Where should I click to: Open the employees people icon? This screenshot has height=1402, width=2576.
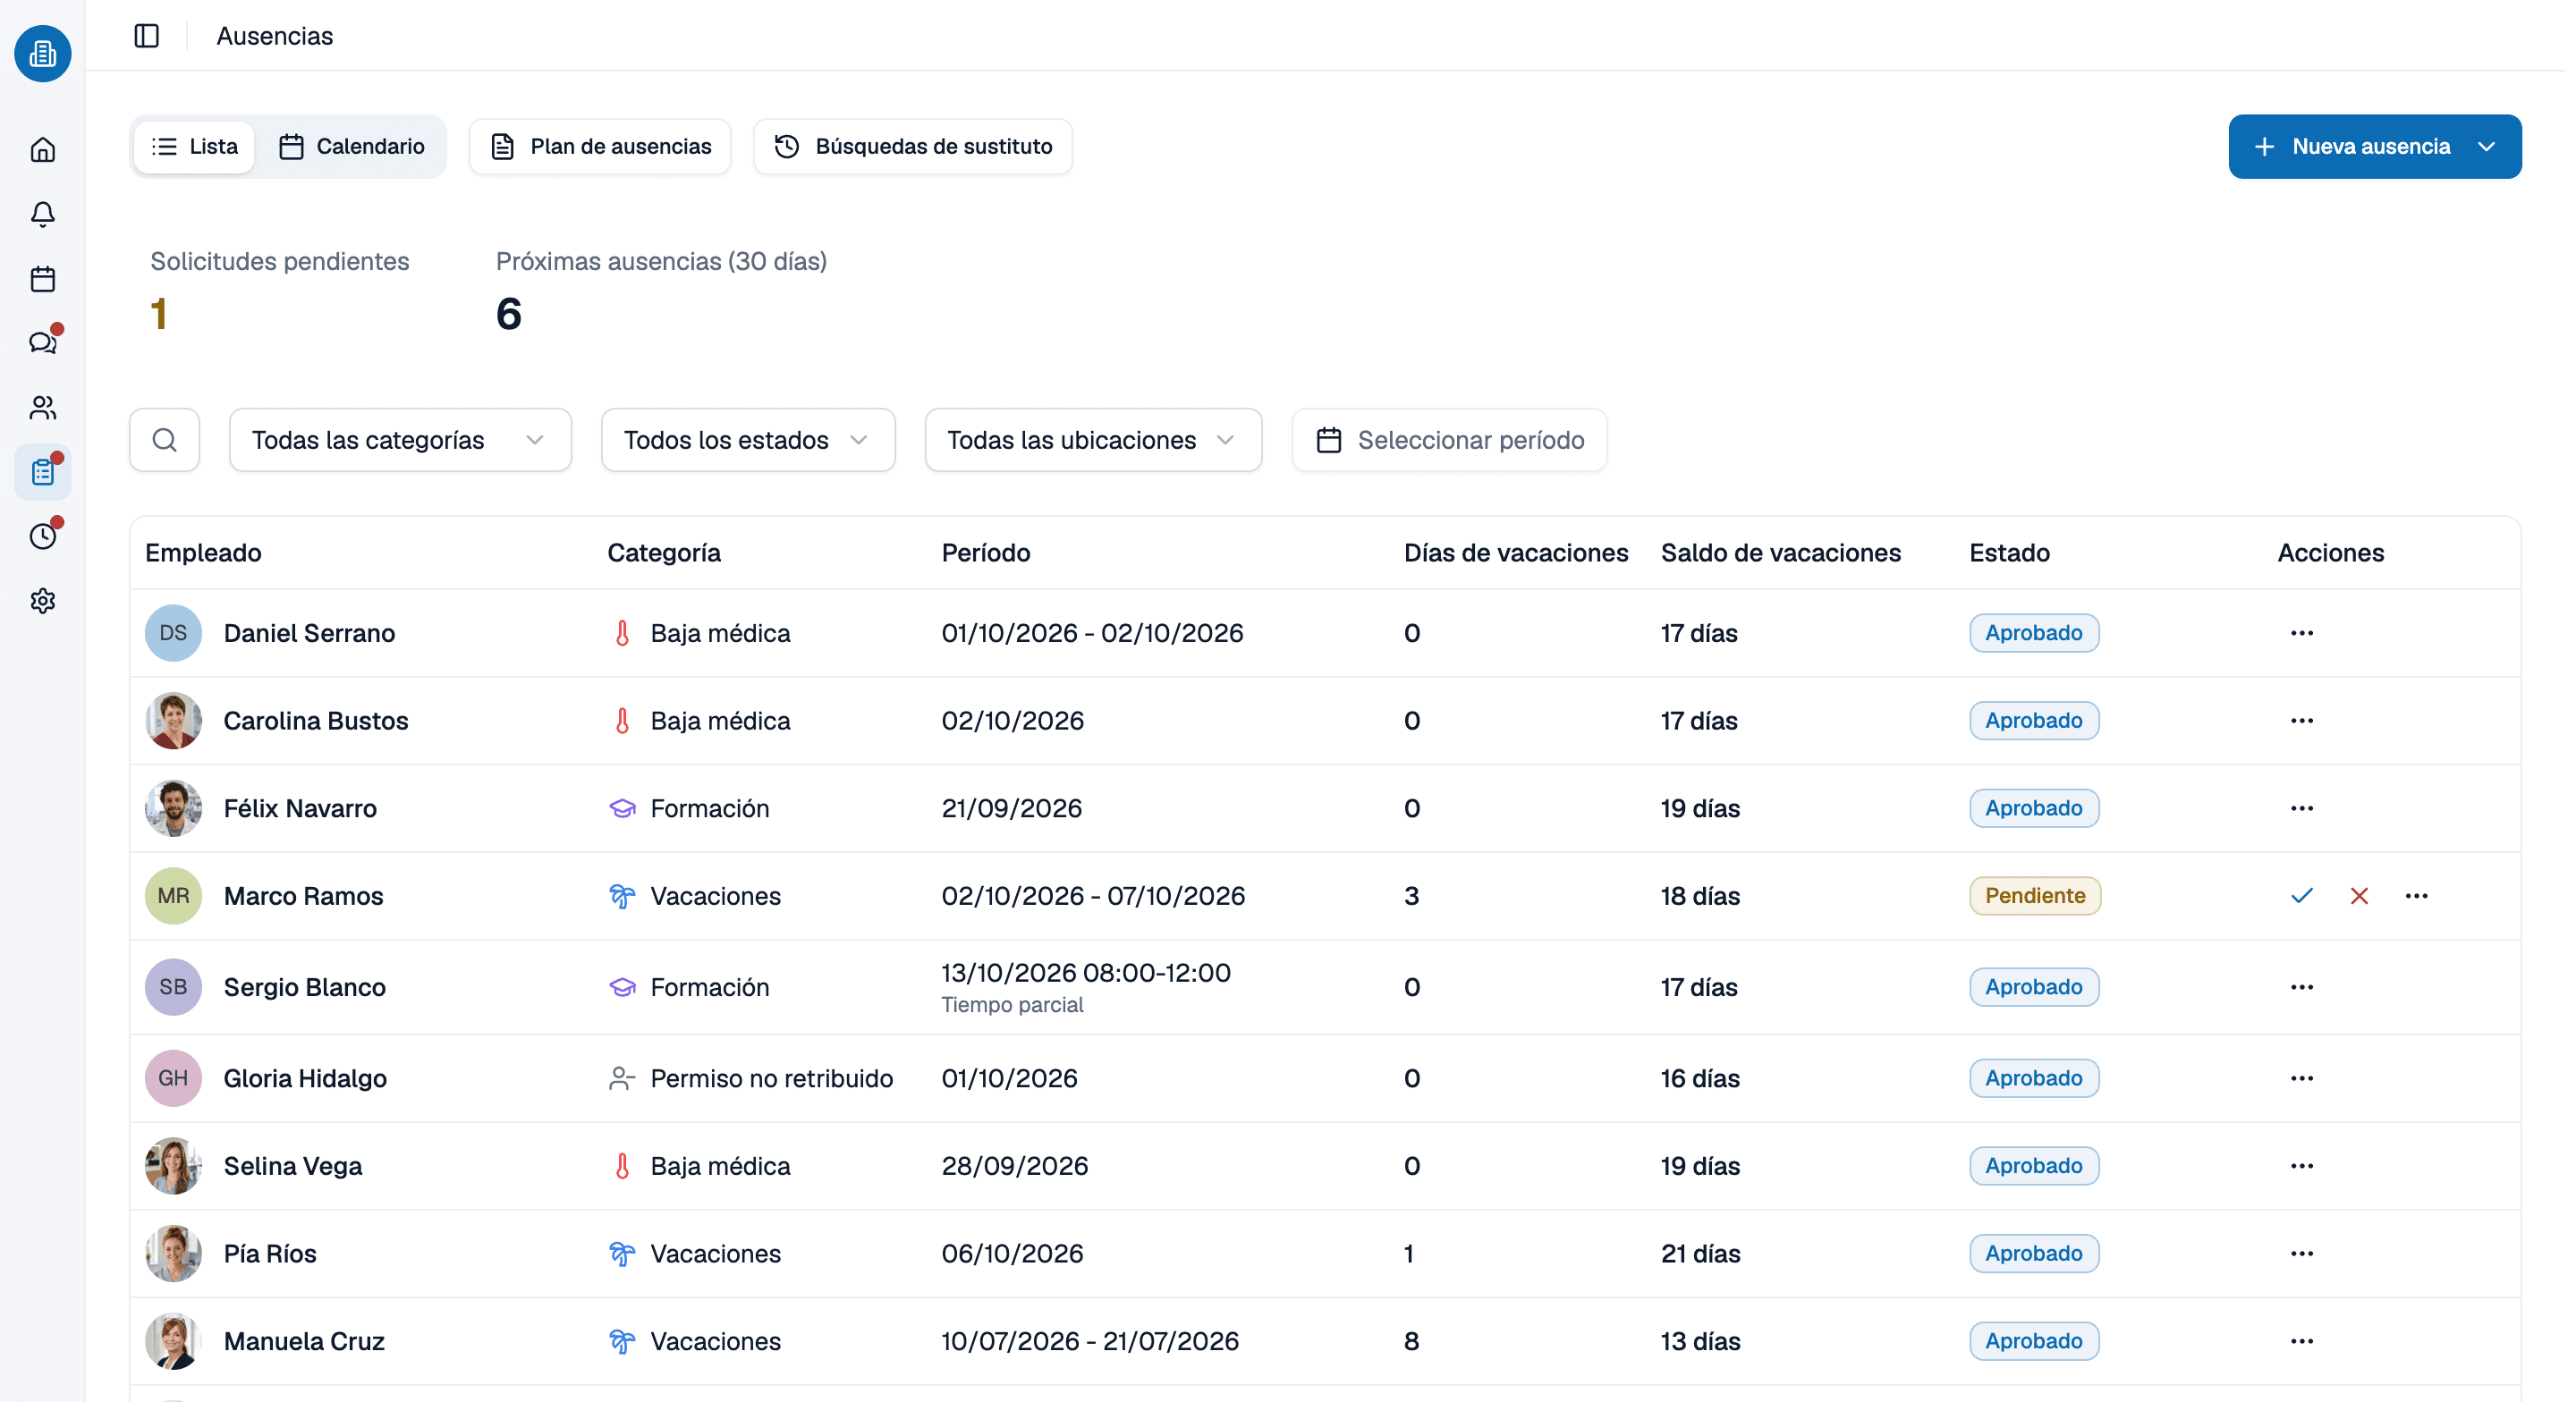(x=42, y=408)
